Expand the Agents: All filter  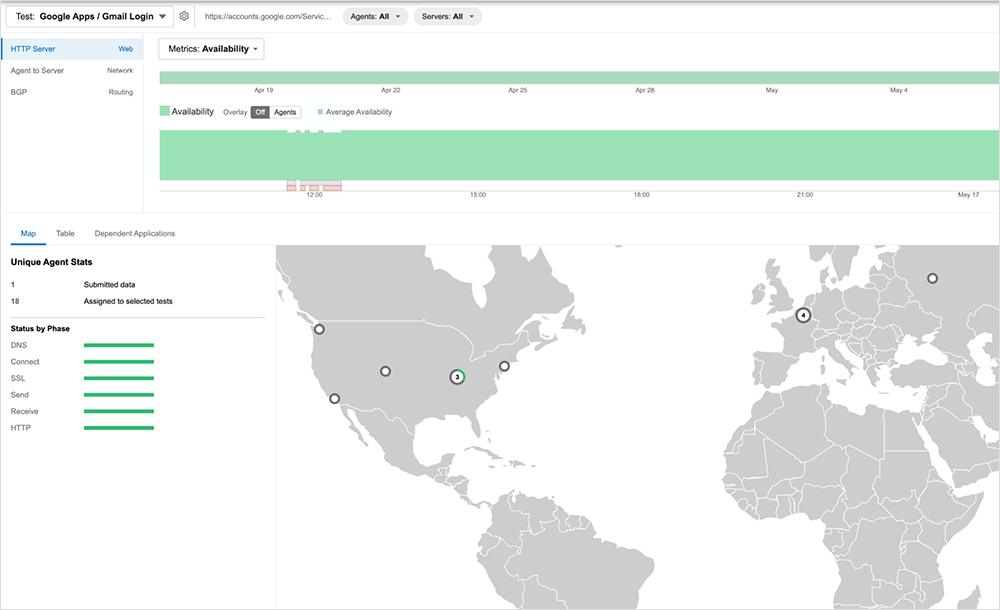pyautogui.click(x=375, y=16)
